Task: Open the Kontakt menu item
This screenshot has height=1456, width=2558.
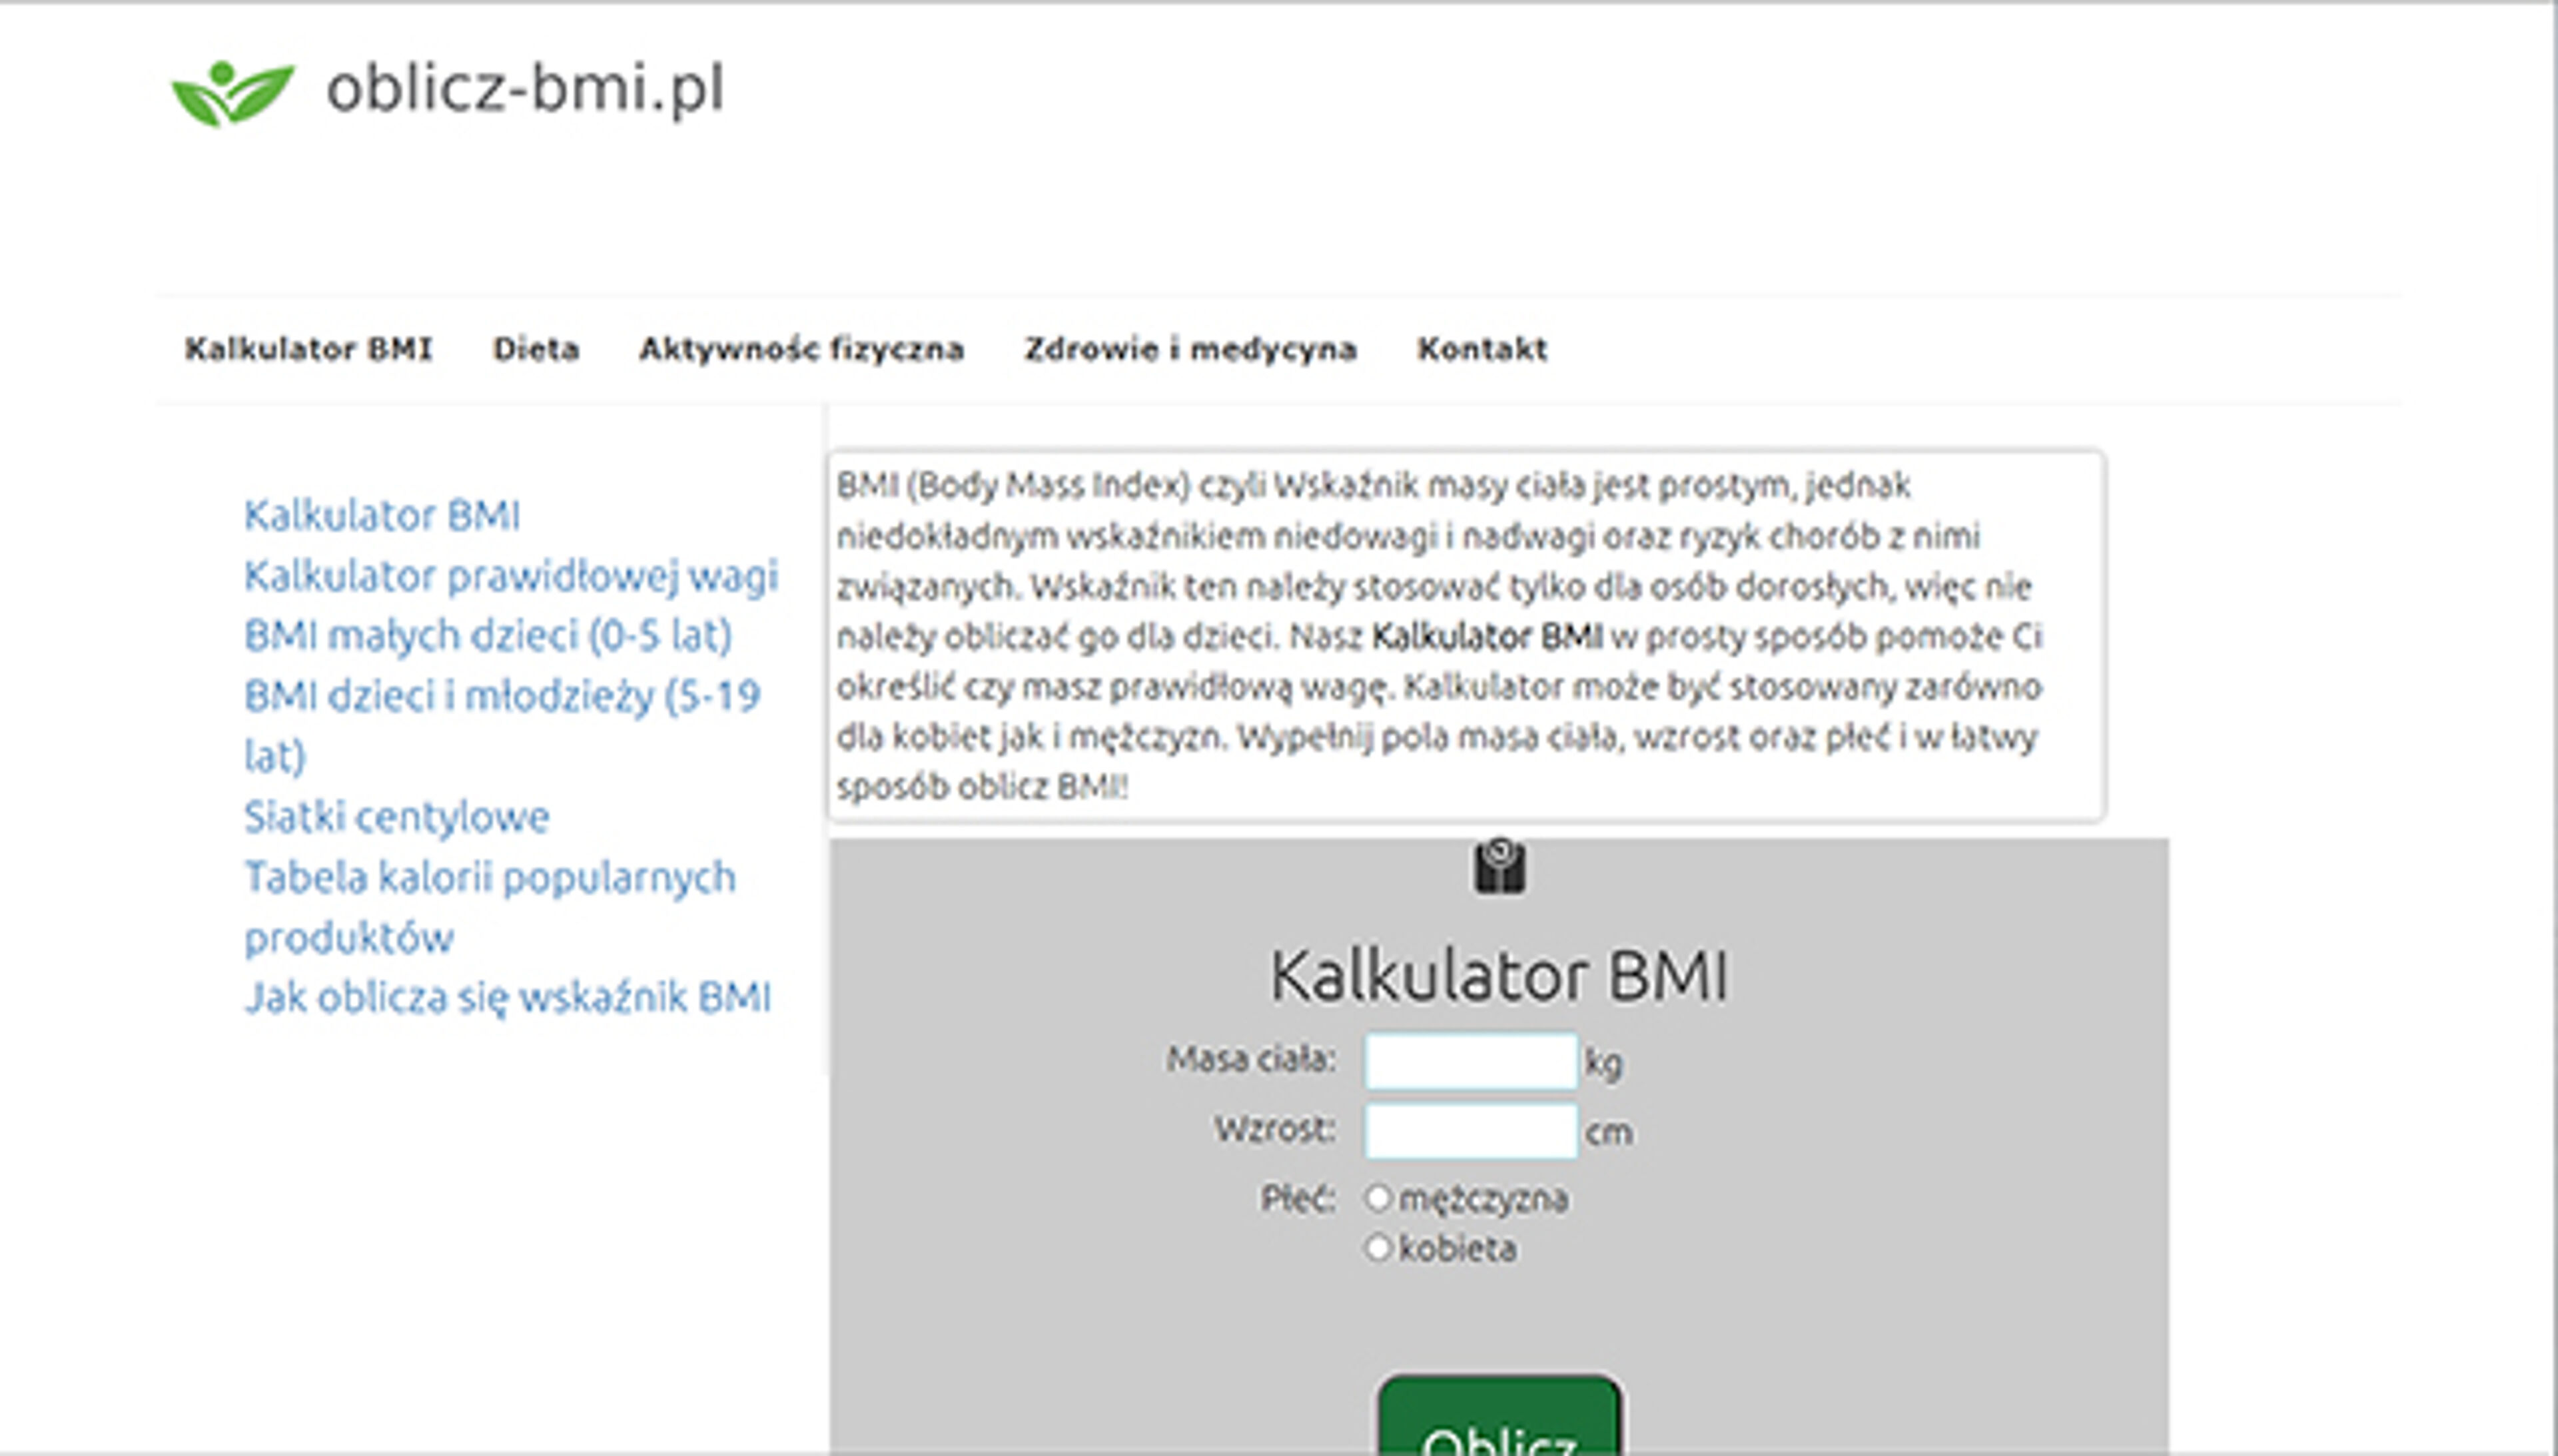Action: tap(1480, 349)
